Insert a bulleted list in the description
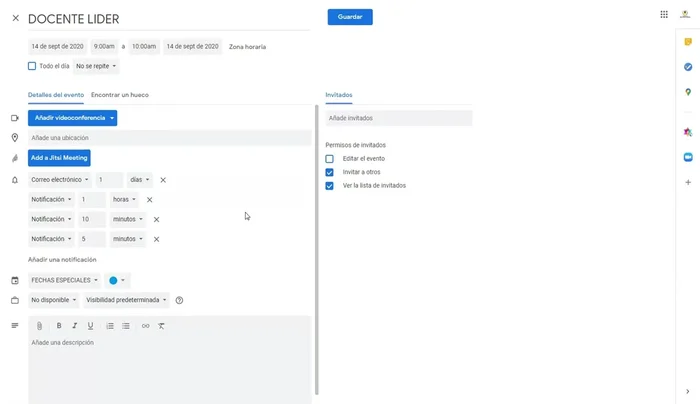Image resolution: width=700 pixels, height=404 pixels. 126,326
